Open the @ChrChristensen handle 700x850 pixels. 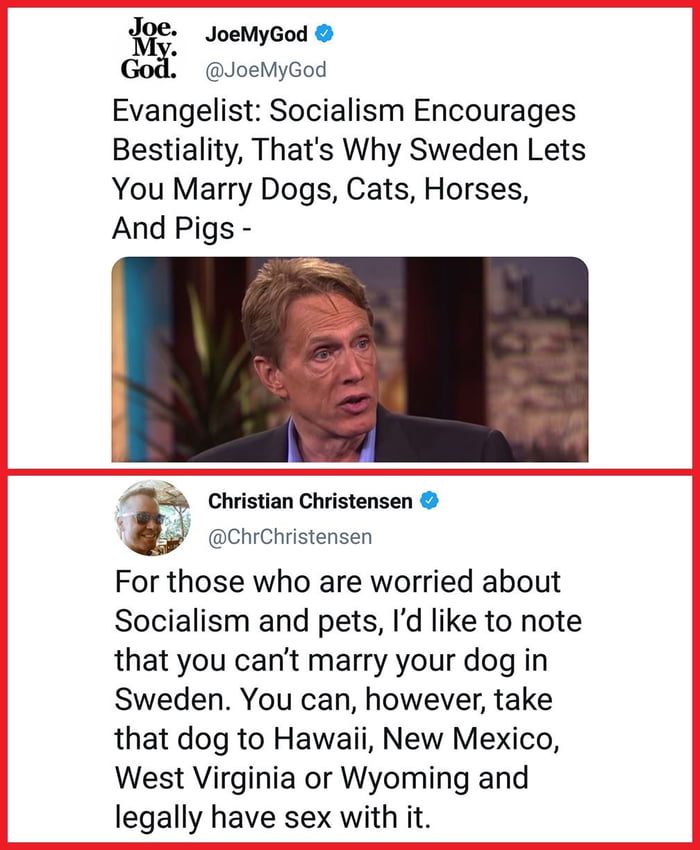click(x=290, y=537)
